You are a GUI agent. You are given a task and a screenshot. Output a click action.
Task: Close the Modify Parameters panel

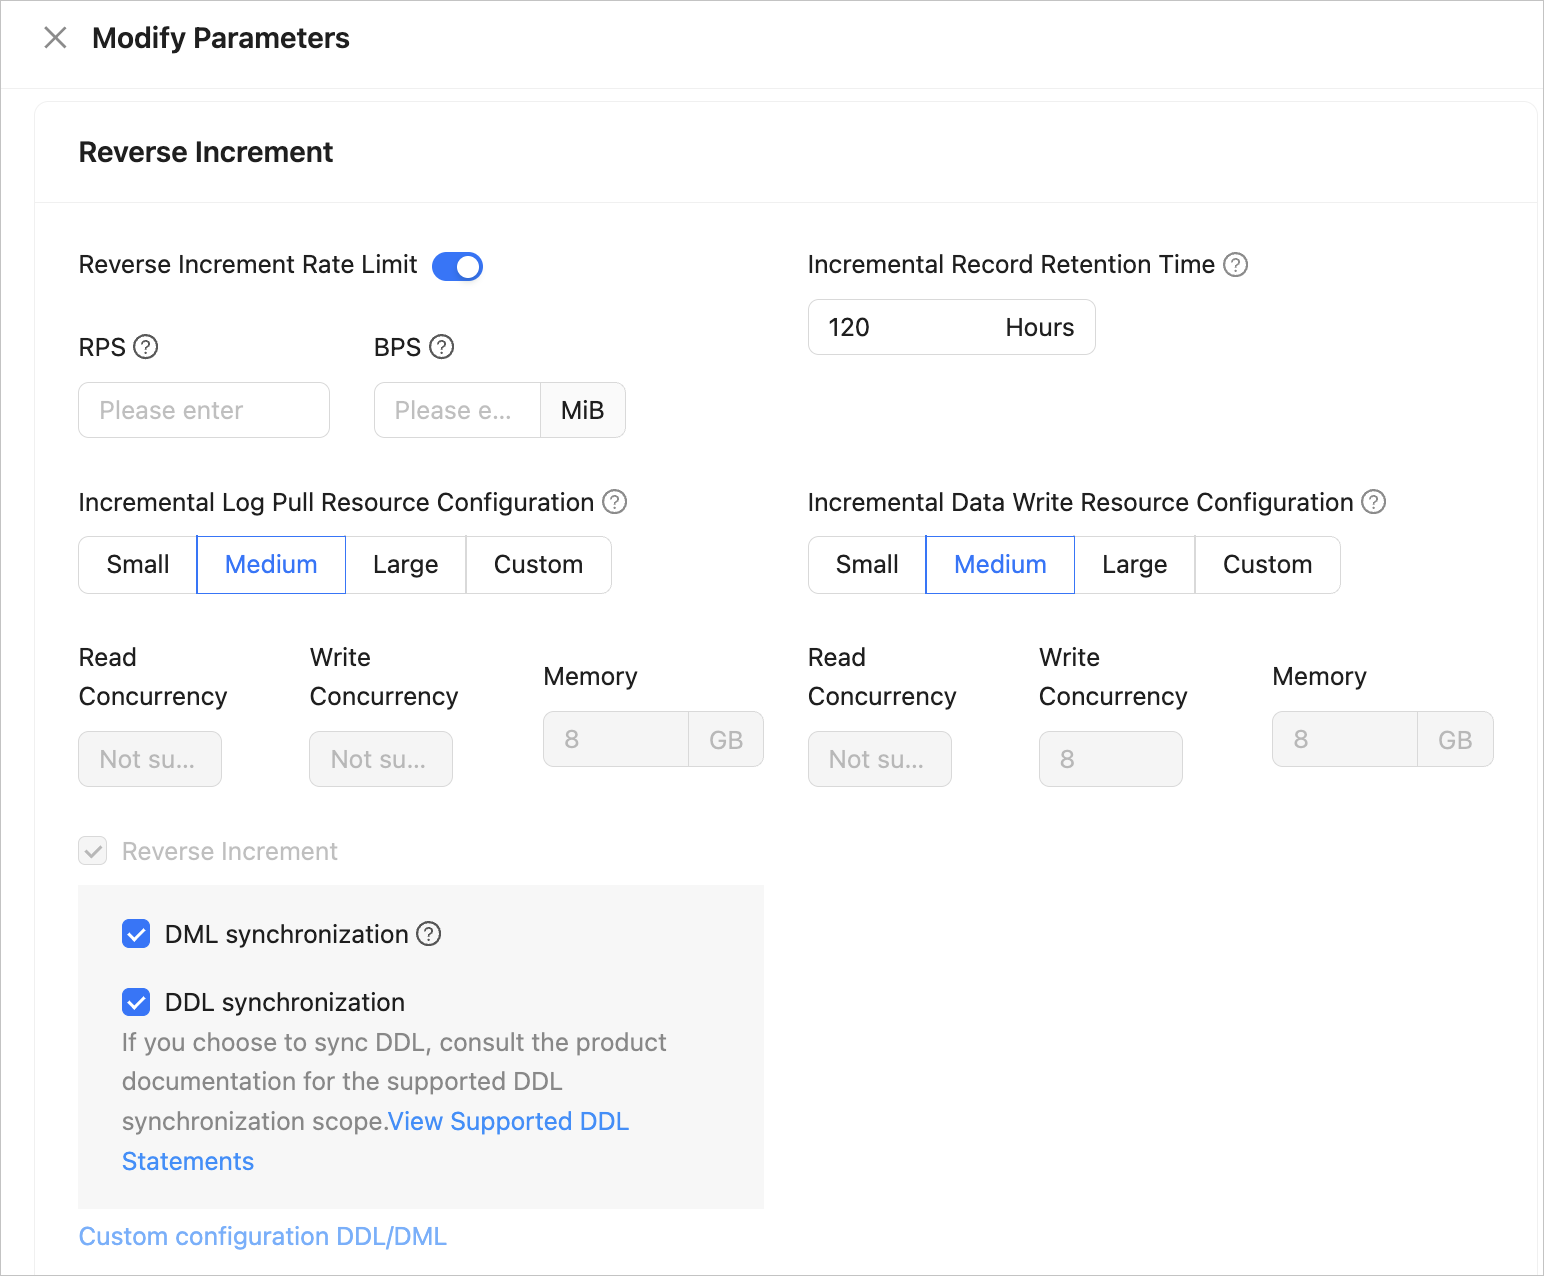[x=56, y=38]
